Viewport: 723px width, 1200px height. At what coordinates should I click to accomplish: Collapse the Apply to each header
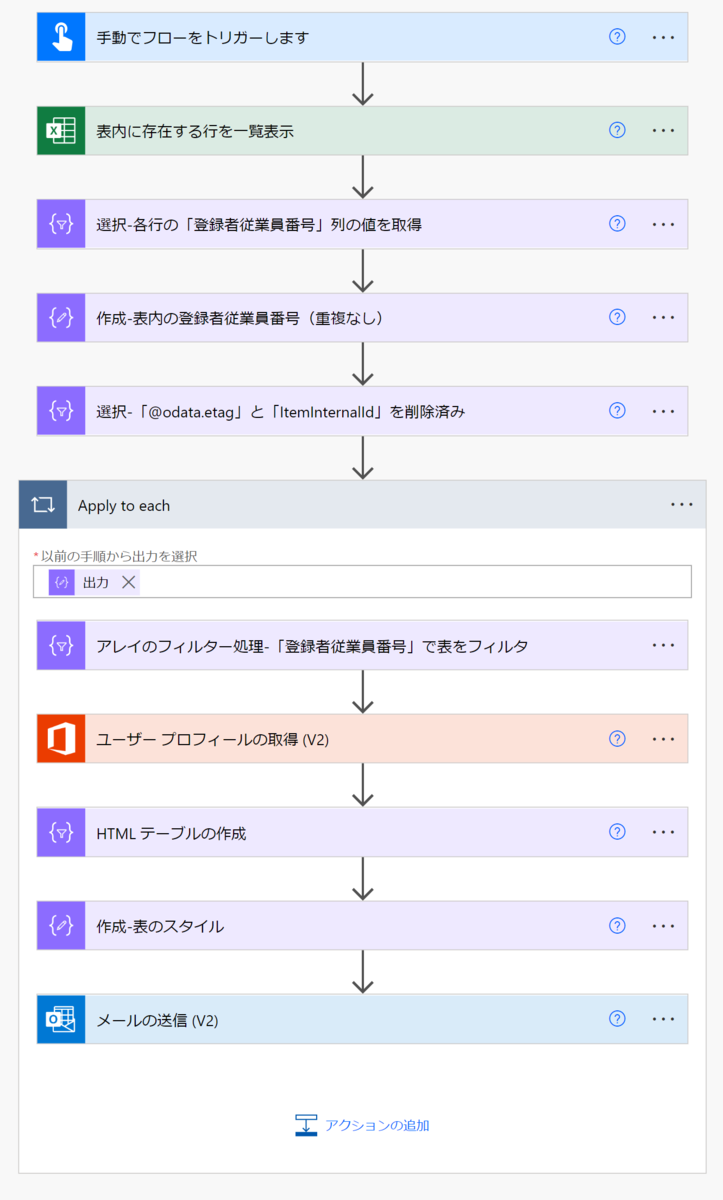[362, 505]
